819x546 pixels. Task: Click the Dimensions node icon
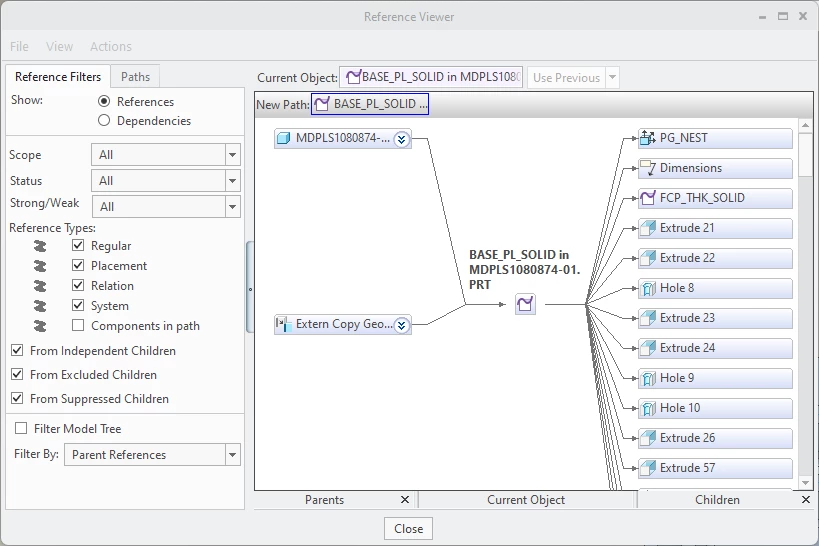648,168
